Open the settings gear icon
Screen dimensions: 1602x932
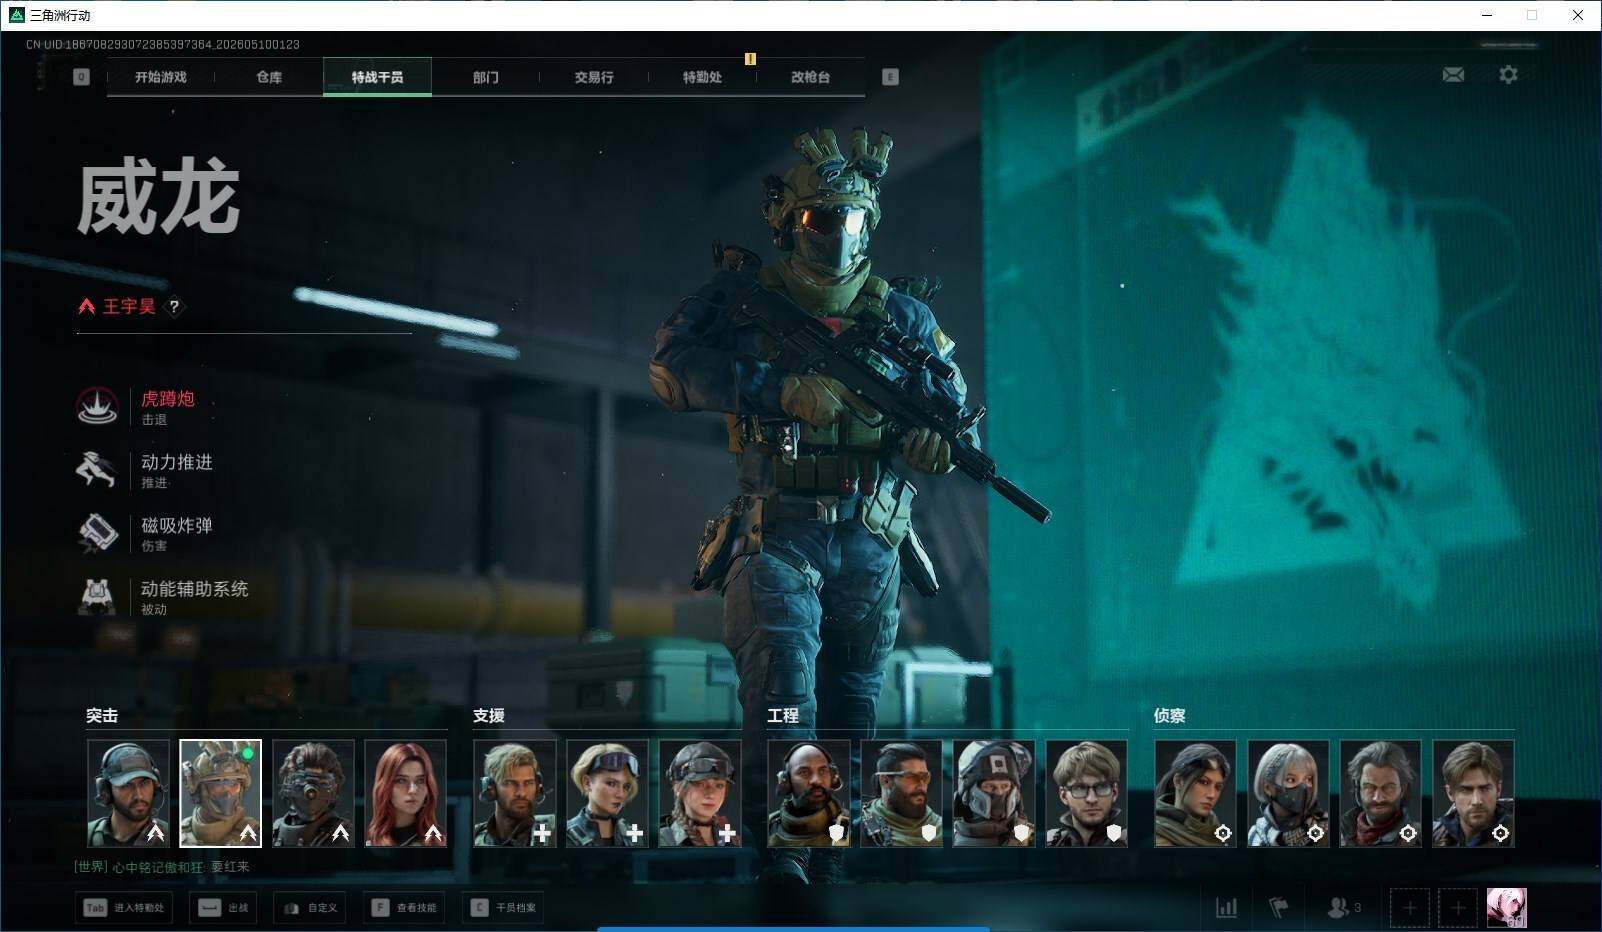1508,75
